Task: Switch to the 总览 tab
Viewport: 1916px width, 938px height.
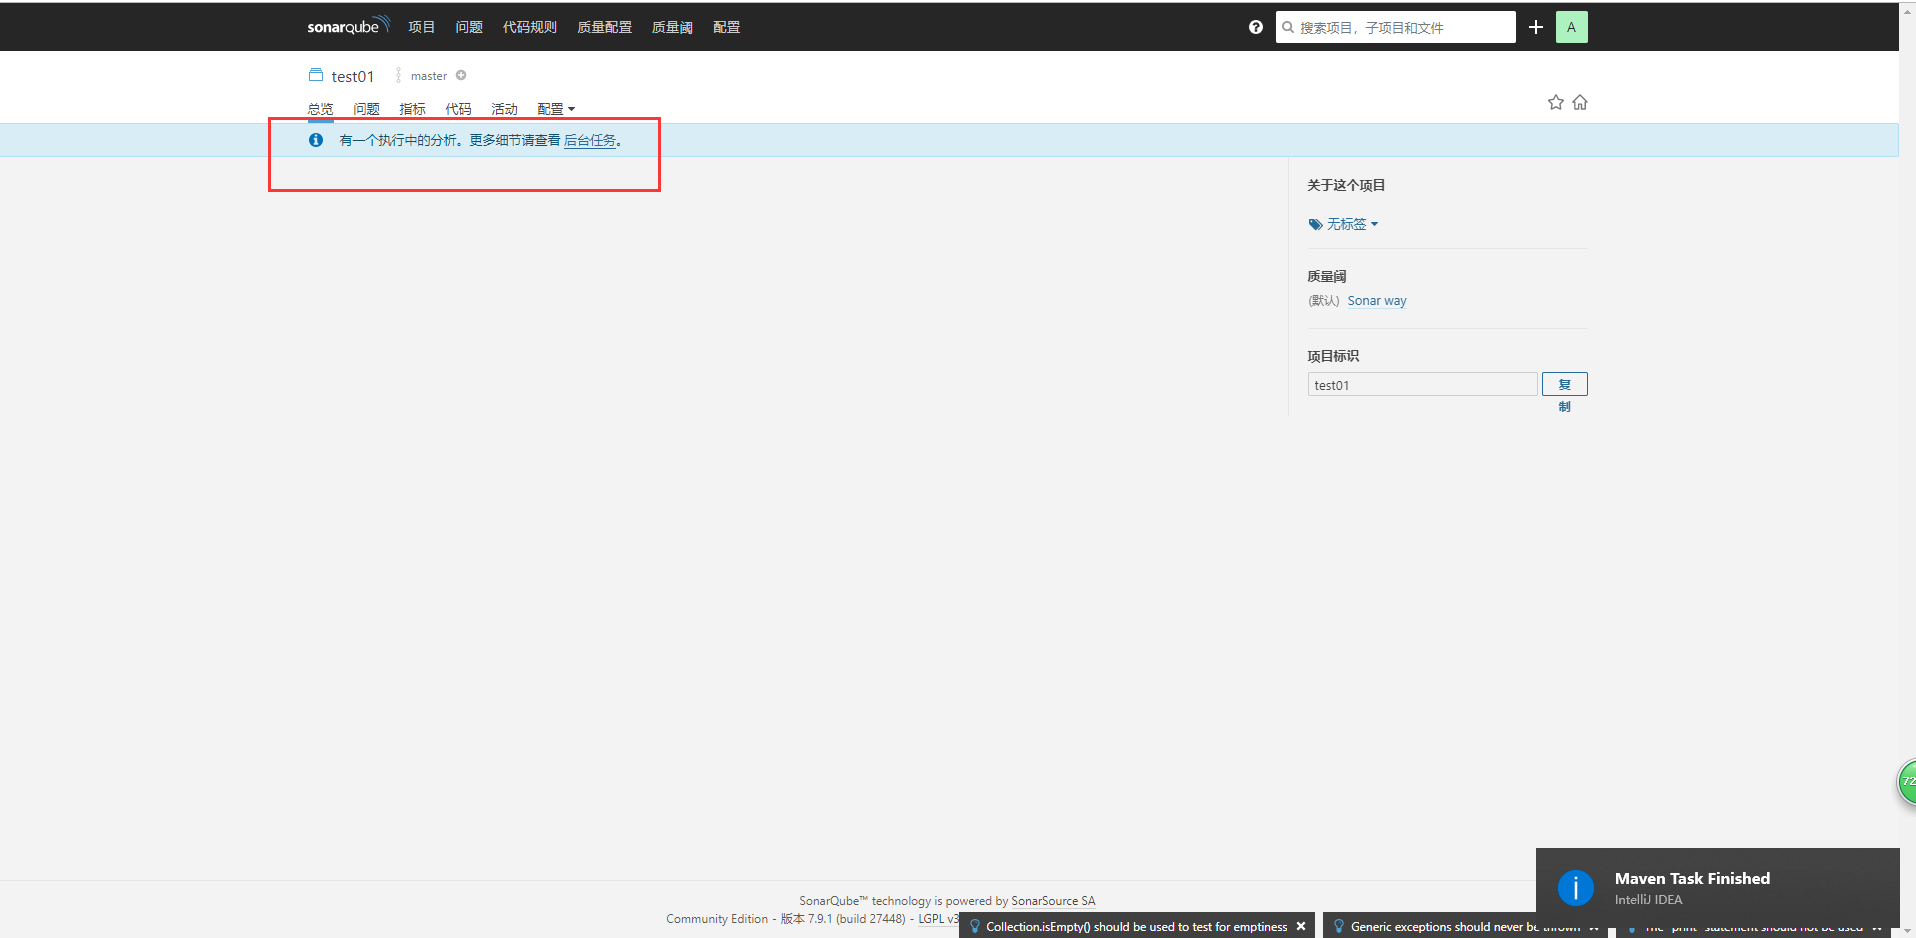Action: pos(320,109)
